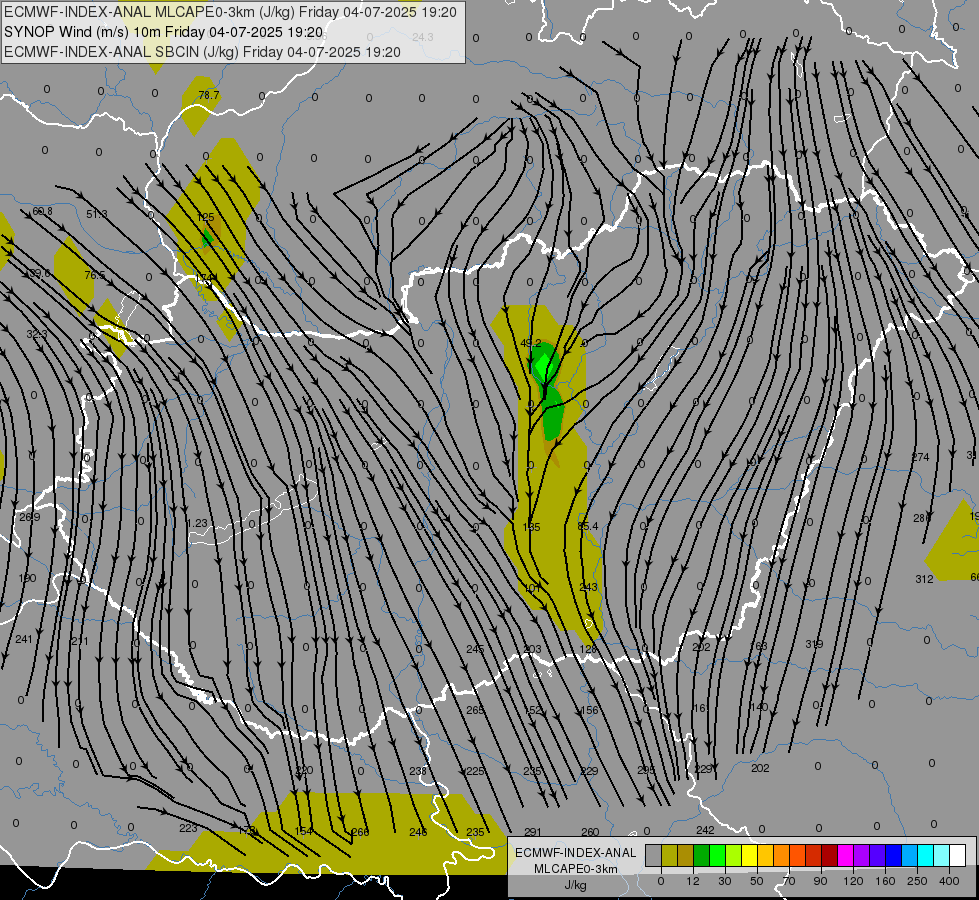Image resolution: width=979 pixels, height=900 pixels.
Task: Click the map value 76.5
Action: [94, 275]
